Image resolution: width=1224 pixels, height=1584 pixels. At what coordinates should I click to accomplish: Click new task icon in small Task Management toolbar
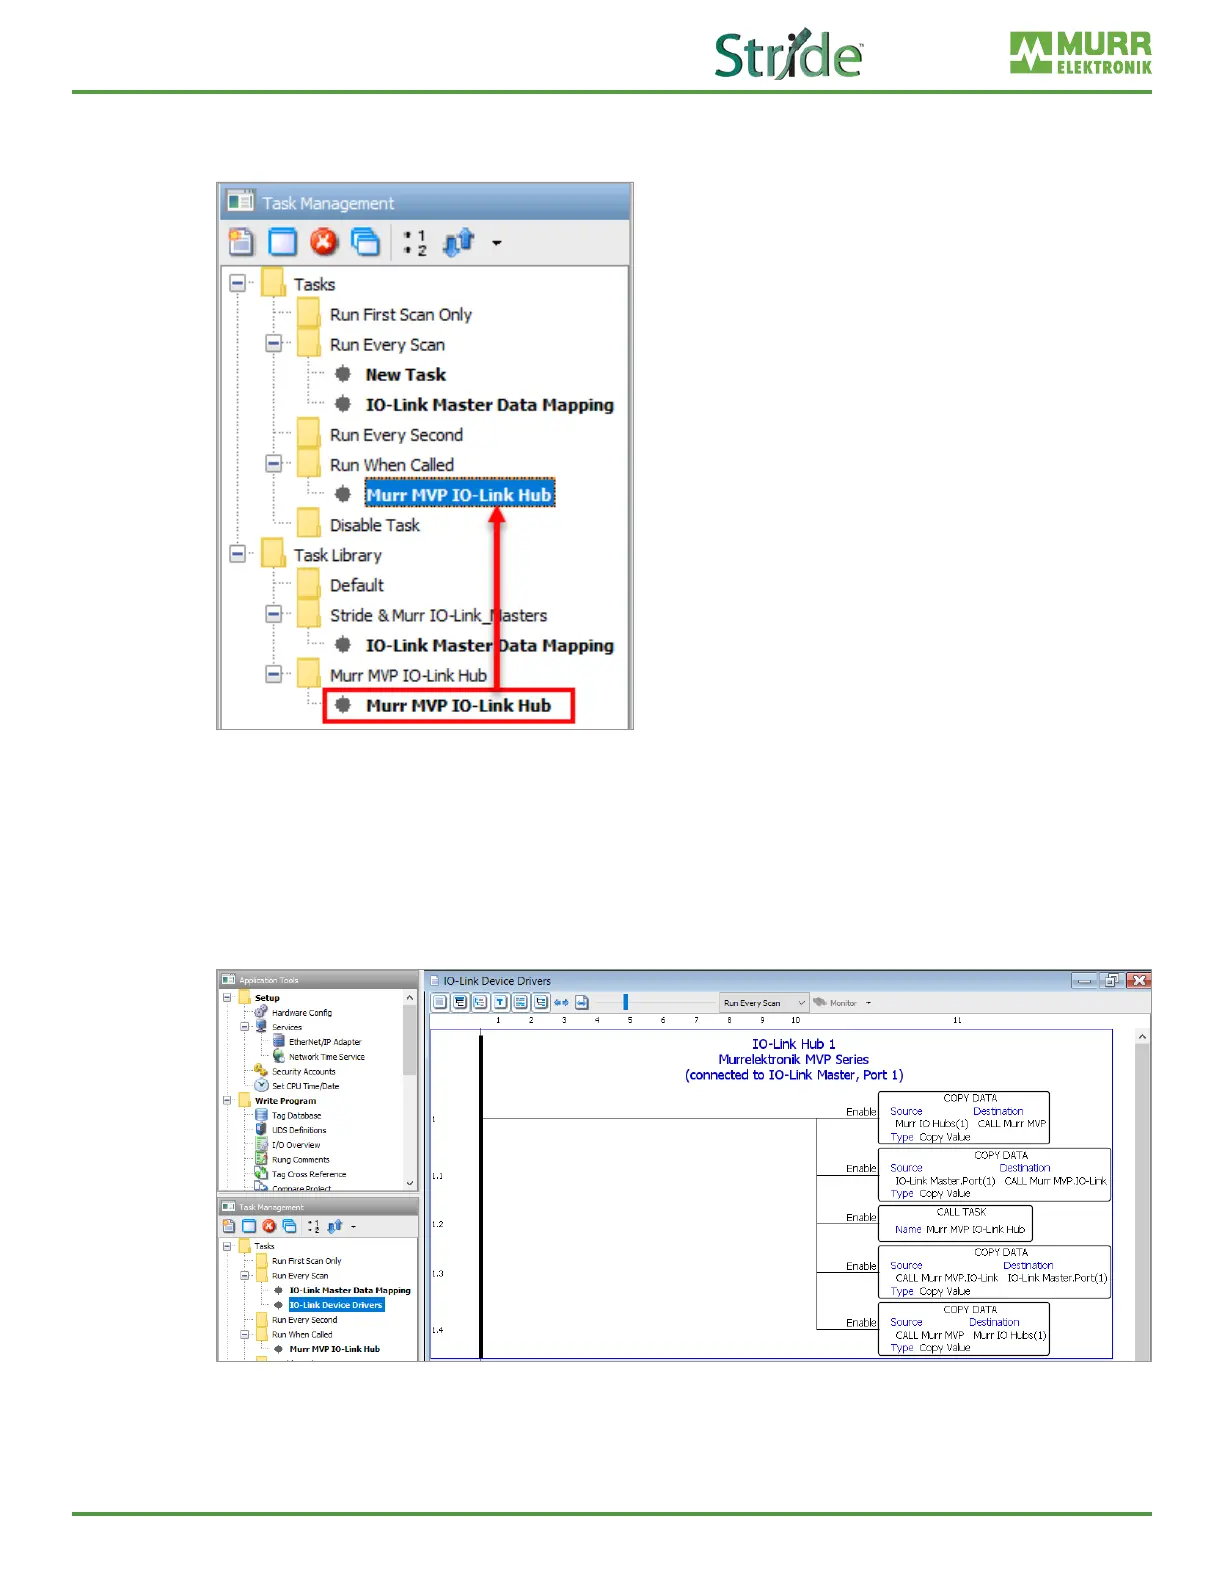click(229, 1226)
